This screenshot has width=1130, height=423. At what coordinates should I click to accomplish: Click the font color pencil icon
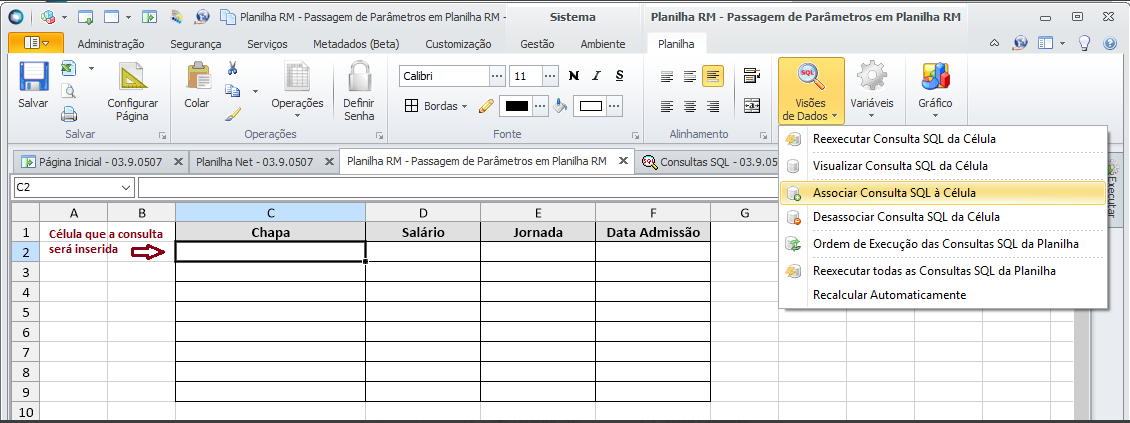486,106
